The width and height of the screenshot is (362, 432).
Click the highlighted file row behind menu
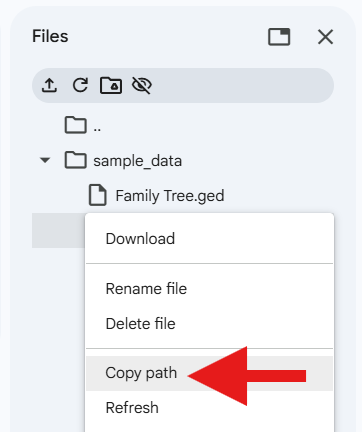point(59,230)
